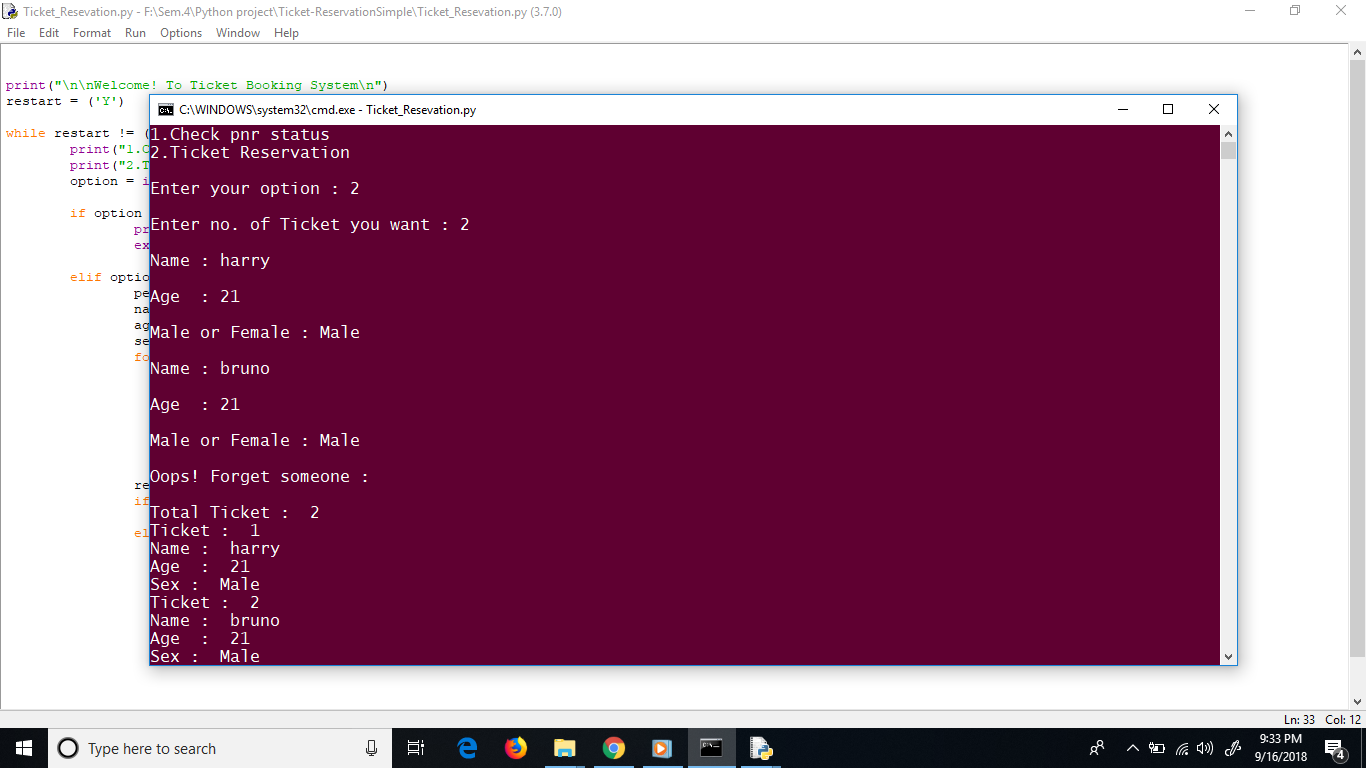
Task: Open File Explorer from the taskbar
Action: [x=564, y=748]
